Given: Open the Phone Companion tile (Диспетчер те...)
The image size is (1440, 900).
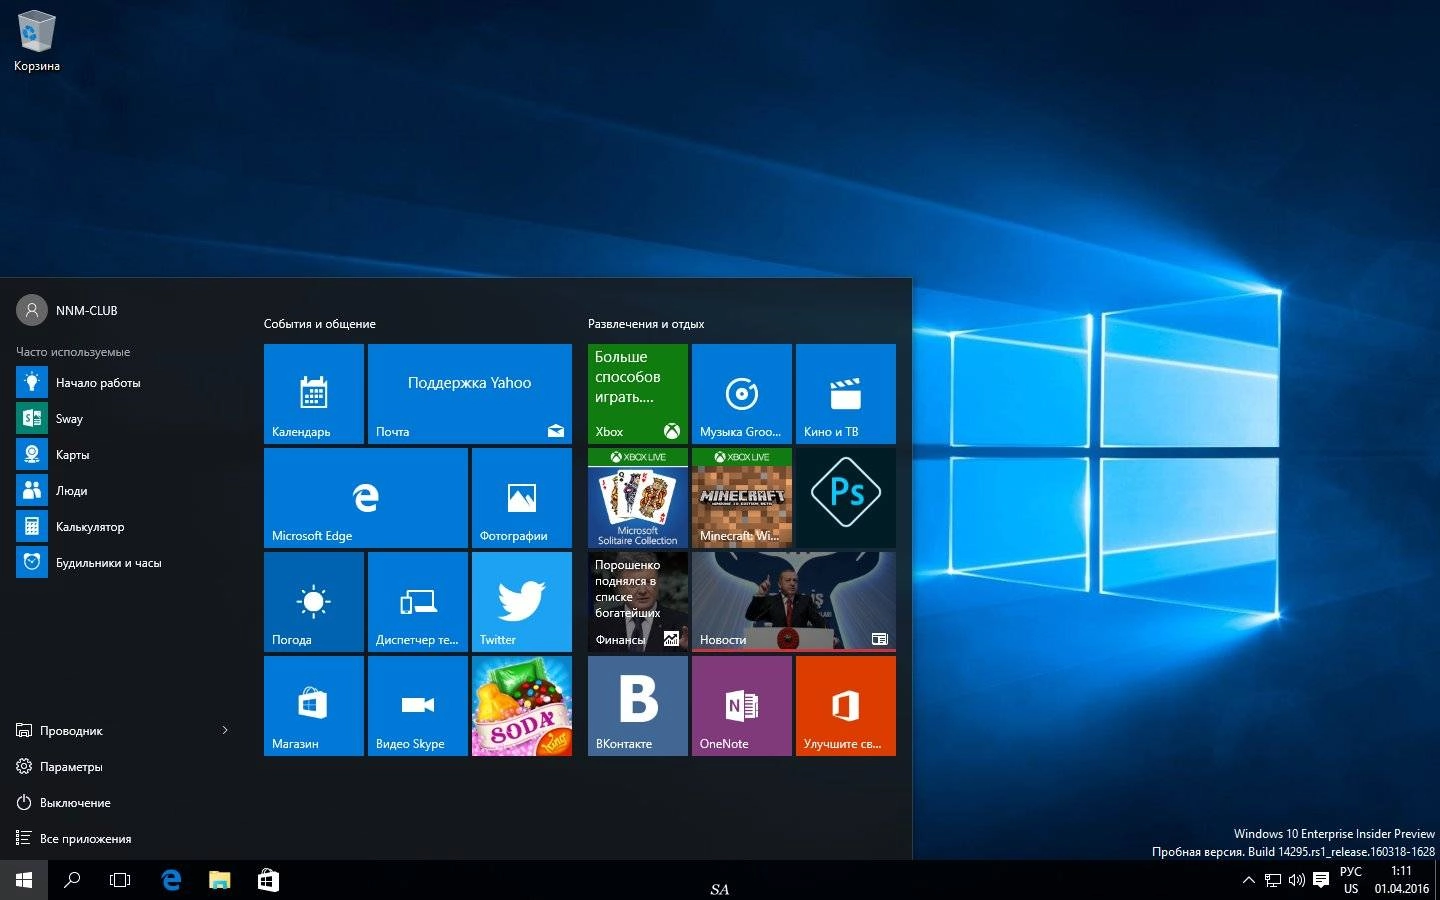Looking at the screenshot, I should (x=418, y=602).
